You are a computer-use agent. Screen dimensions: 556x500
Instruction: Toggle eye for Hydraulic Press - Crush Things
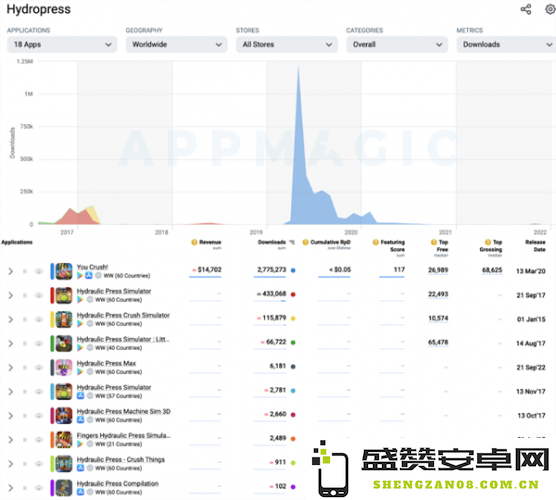coord(39,464)
